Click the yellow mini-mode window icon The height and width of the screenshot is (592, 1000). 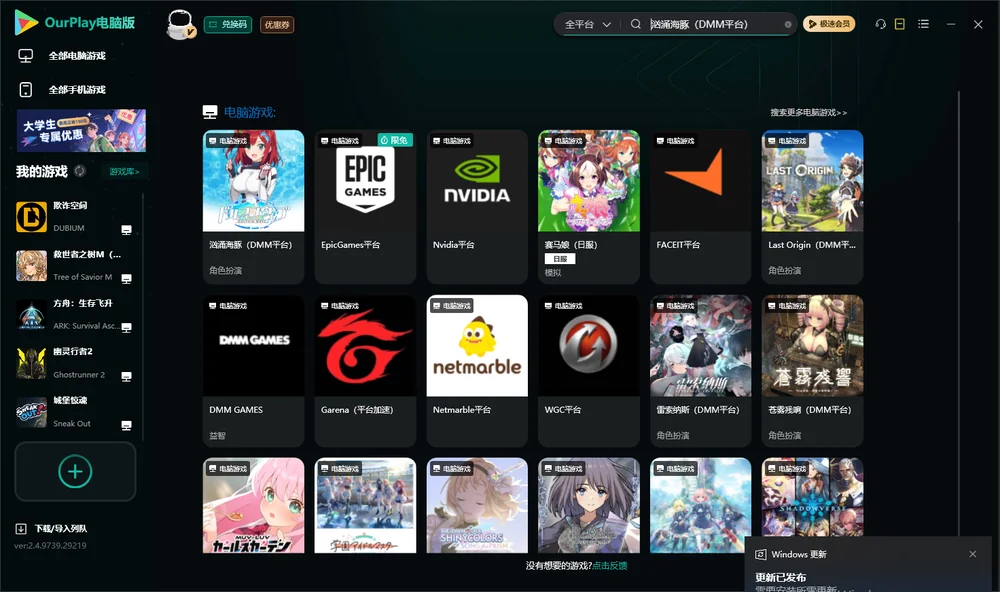(900, 24)
